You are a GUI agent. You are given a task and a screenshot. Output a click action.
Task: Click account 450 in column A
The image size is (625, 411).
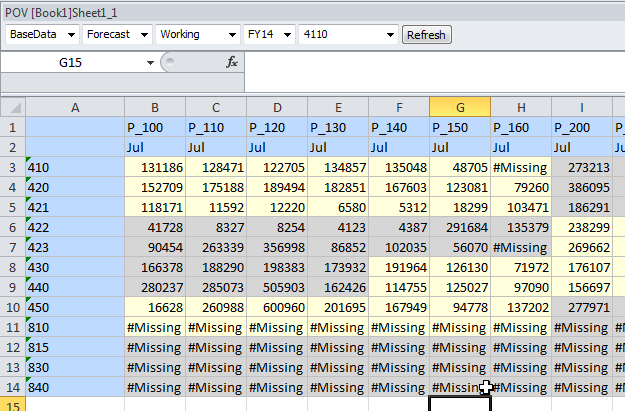coord(75,307)
